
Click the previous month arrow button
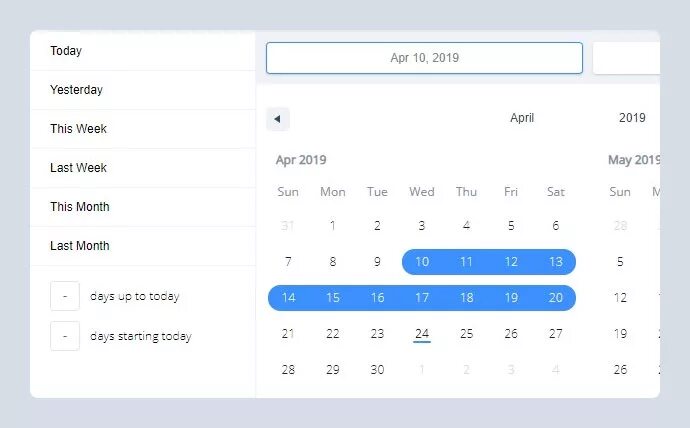pos(278,119)
